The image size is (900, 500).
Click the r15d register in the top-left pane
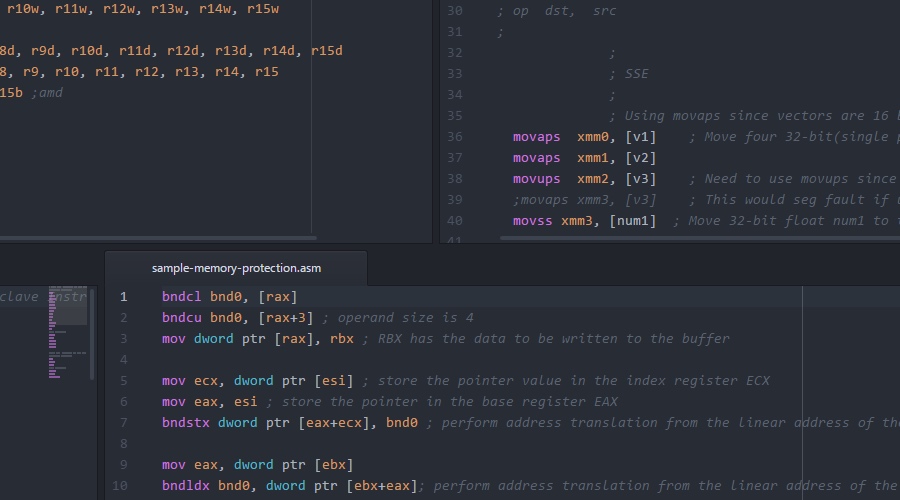click(326, 51)
